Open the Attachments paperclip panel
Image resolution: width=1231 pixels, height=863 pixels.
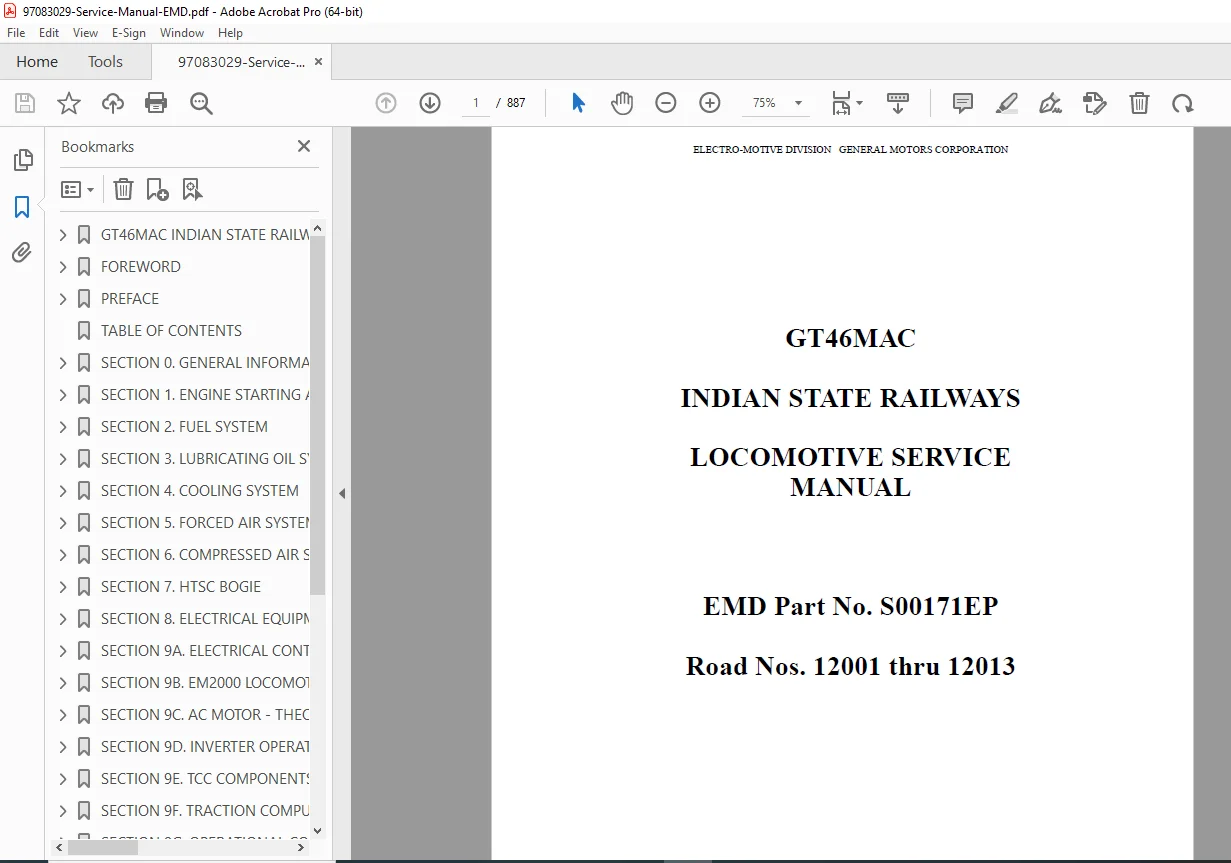(x=22, y=252)
